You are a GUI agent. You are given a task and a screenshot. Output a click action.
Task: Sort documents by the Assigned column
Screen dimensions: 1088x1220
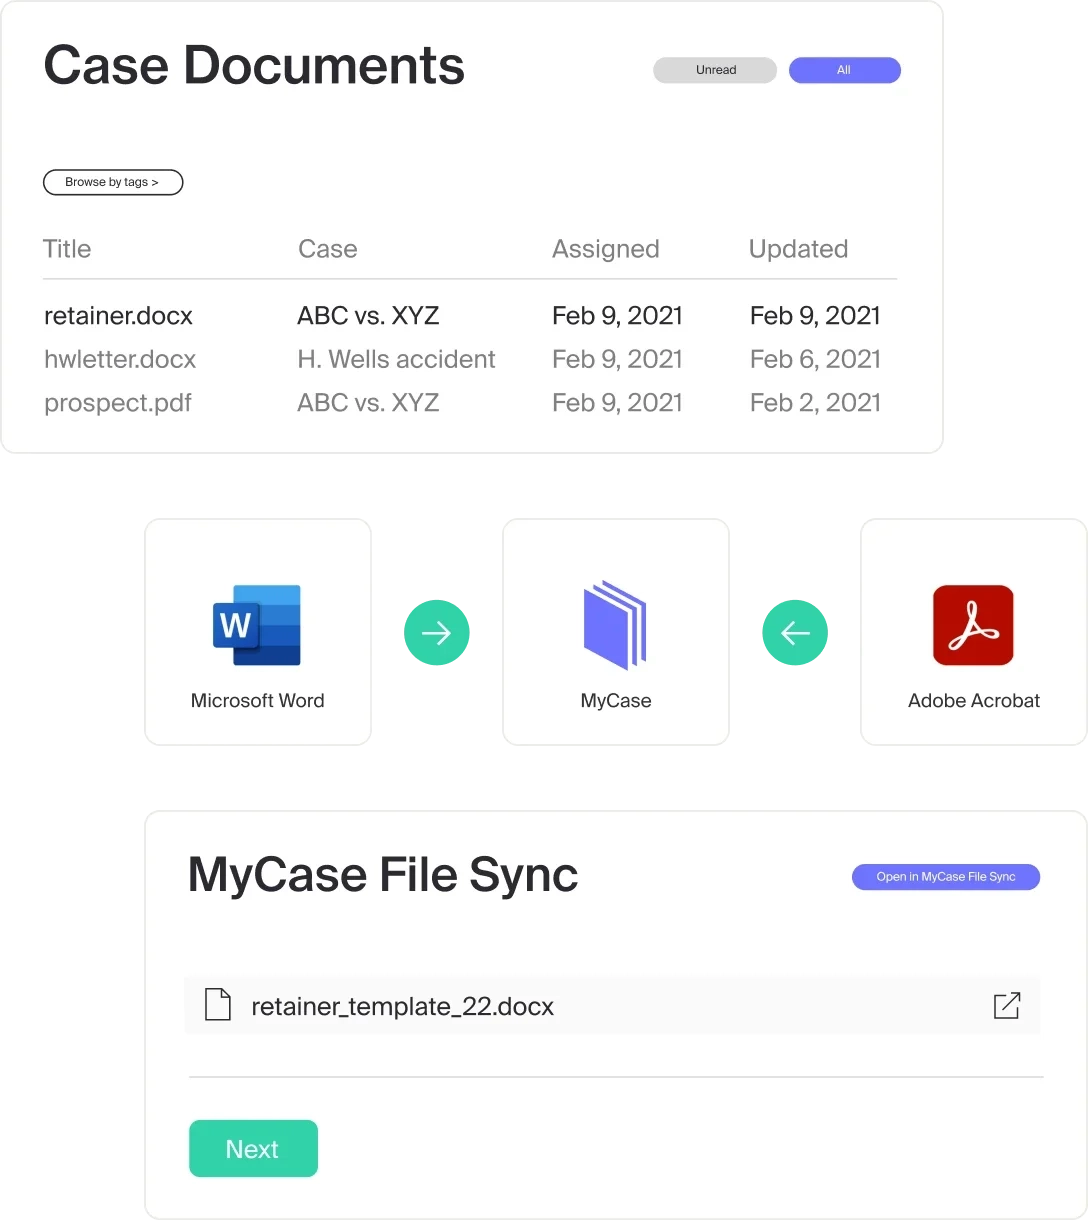[x=605, y=249]
